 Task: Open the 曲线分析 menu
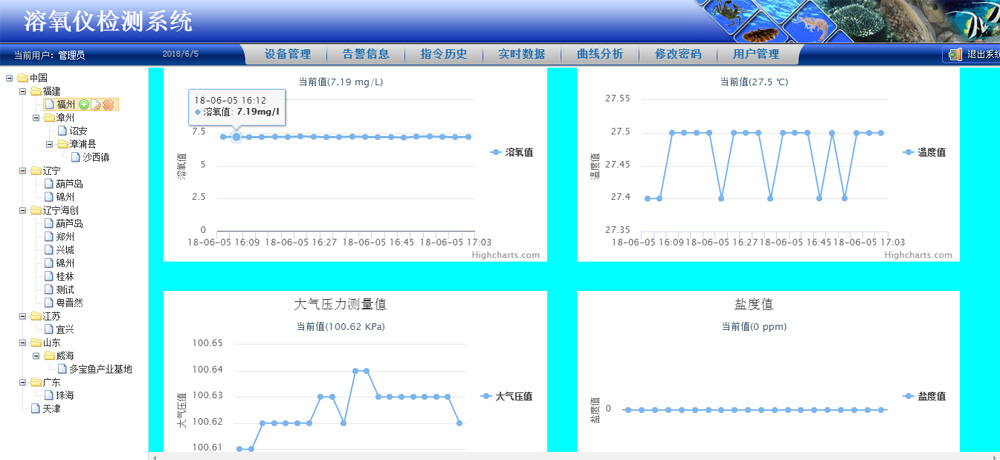pos(600,55)
